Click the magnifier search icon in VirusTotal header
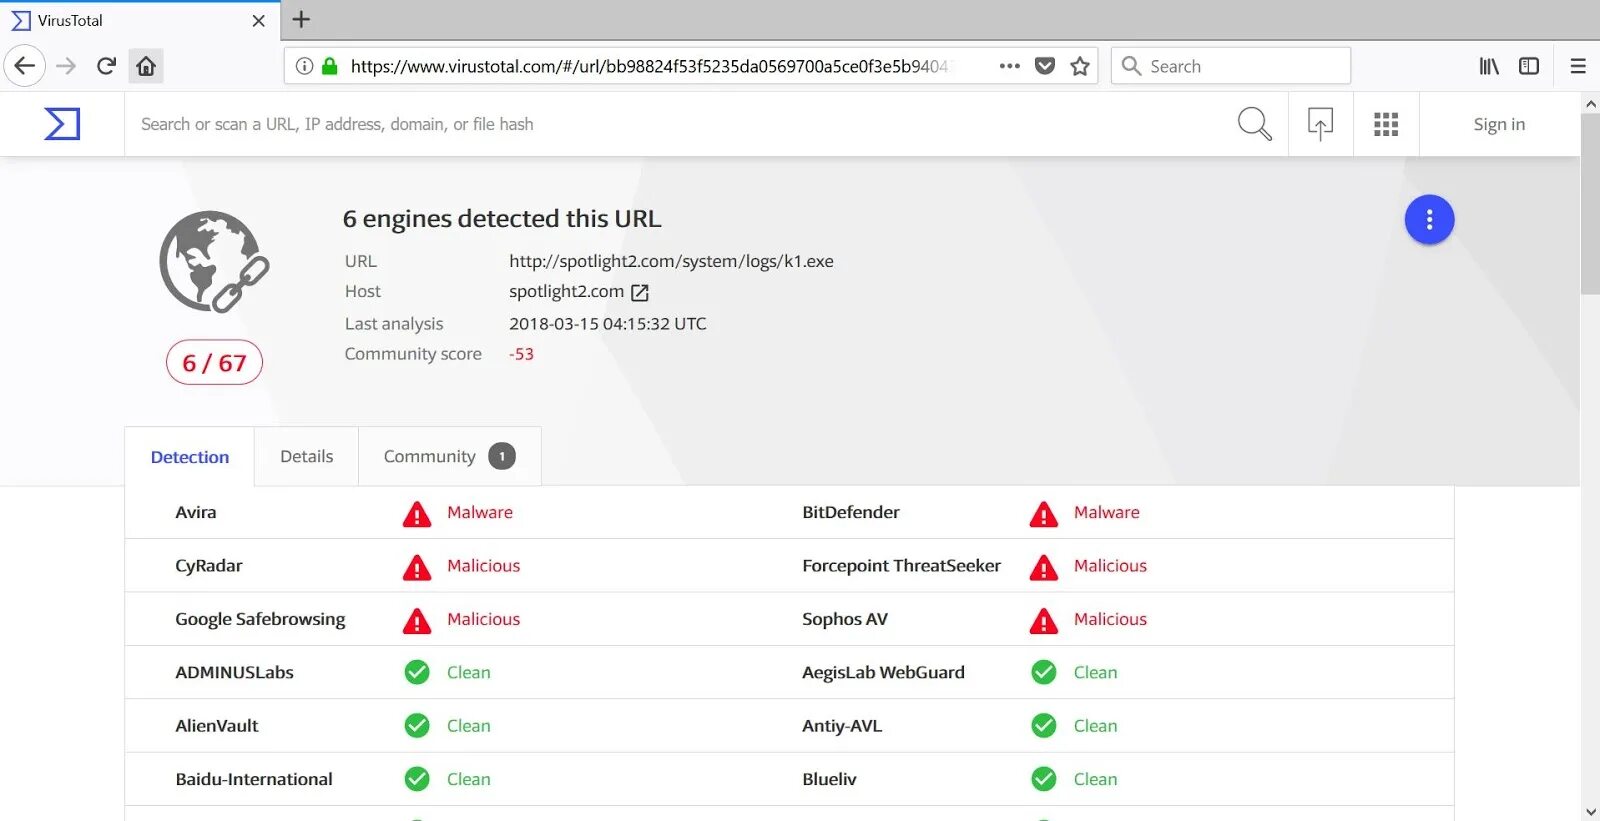This screenshot has height=821, width=1600. [x=1254, y=124]
